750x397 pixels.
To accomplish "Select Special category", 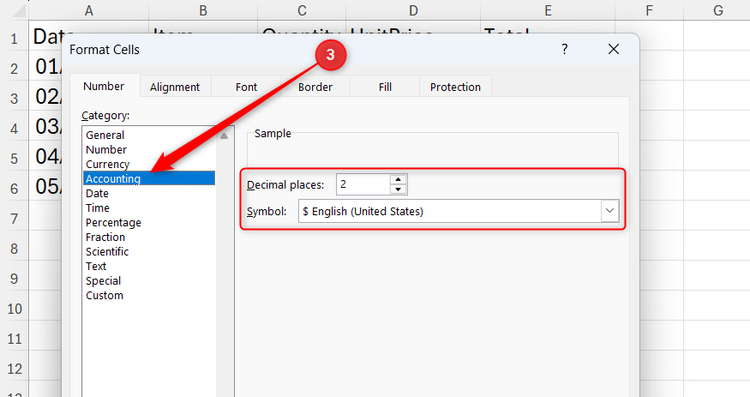I will (x=149, y=281).
